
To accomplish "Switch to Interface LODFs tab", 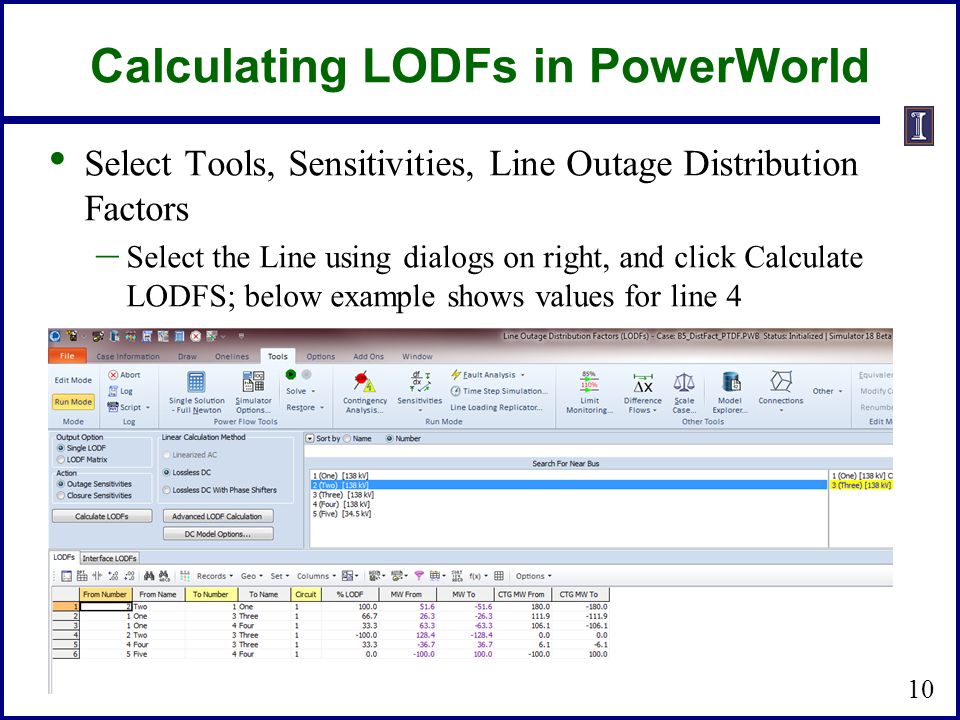I will [x=110, y=558].
